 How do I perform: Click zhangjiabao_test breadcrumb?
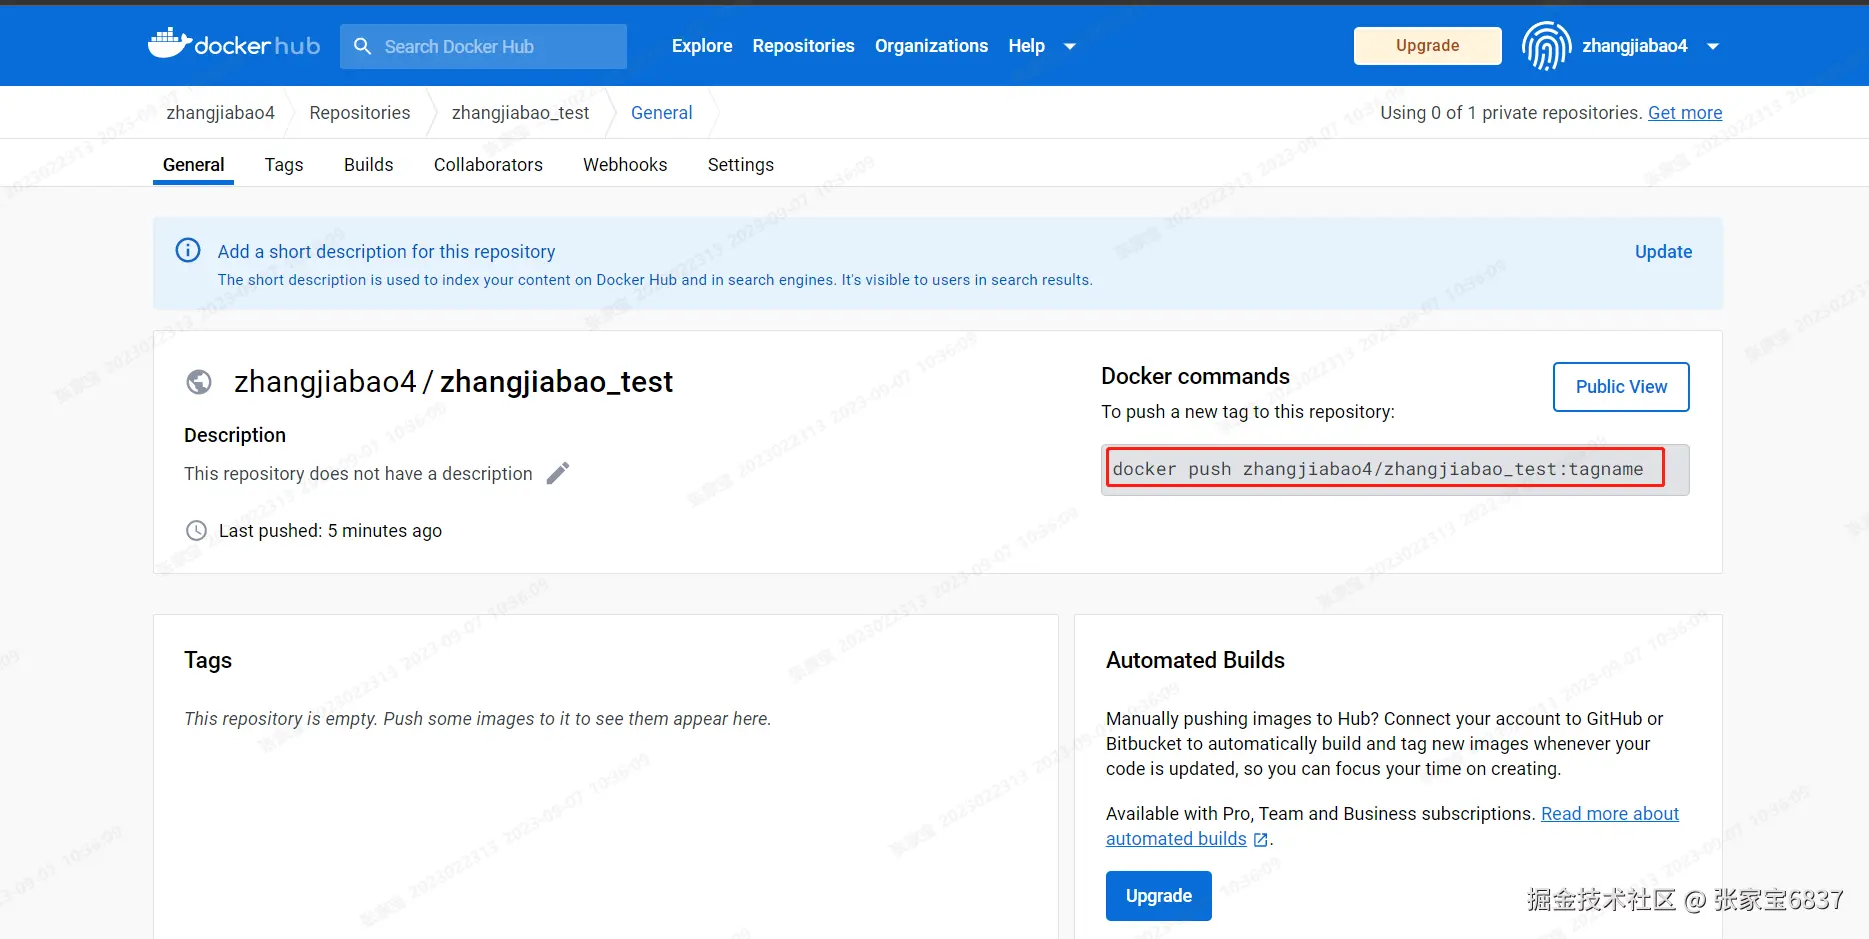pyautogui.click(x=520, y=113)
